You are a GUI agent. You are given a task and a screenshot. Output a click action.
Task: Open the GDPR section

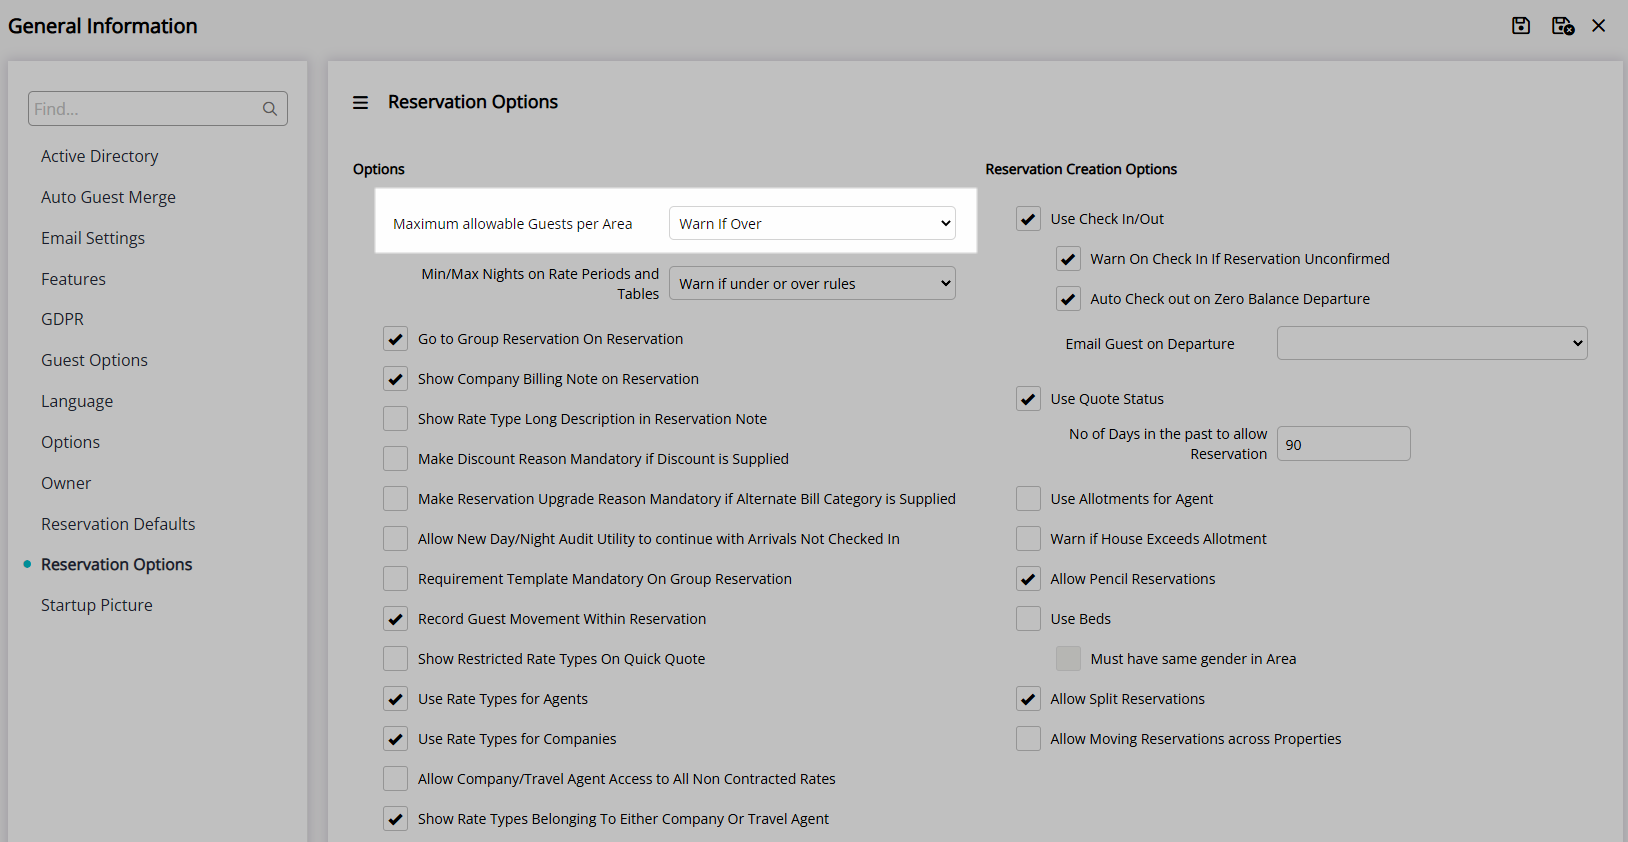coord(62,319)
